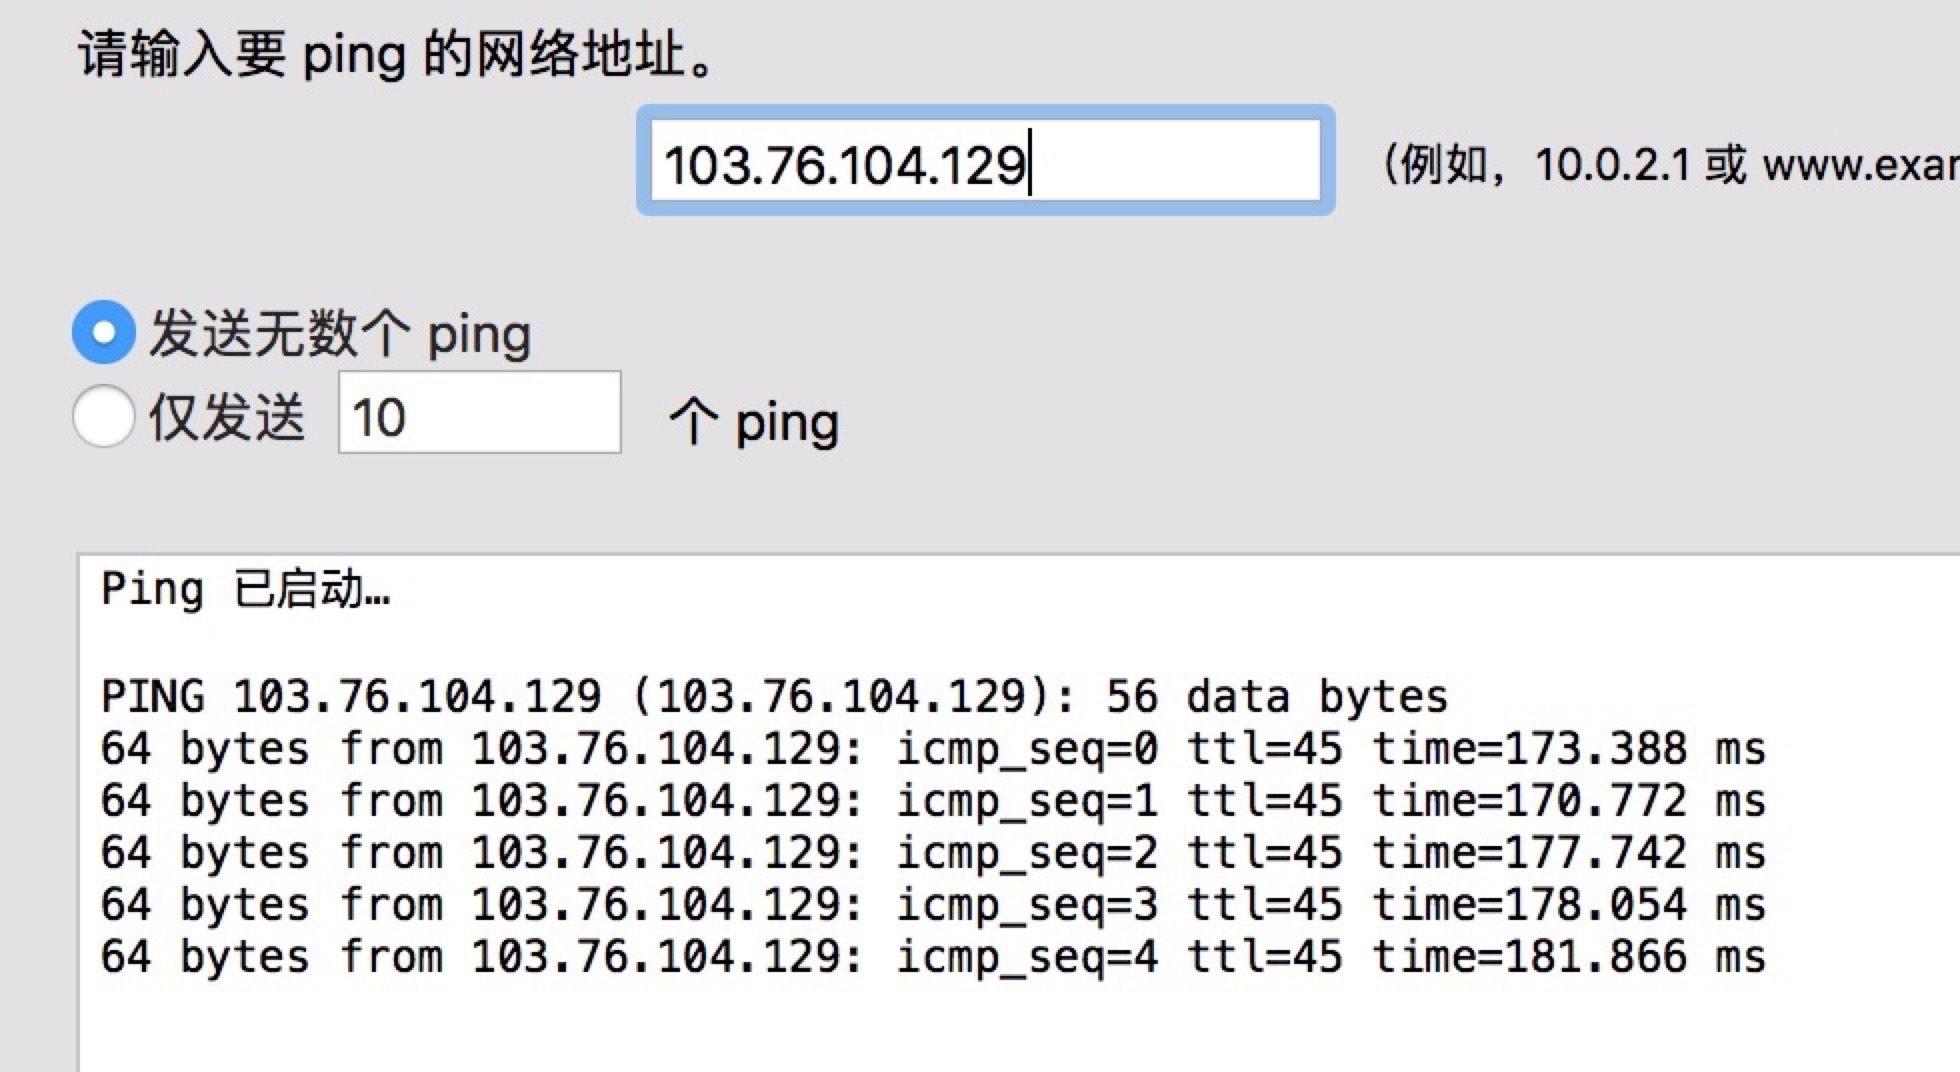Click "64 bytes" starting the icmp_seq=1 line
Viewport: 1960px width, 1072px height.
205,801
